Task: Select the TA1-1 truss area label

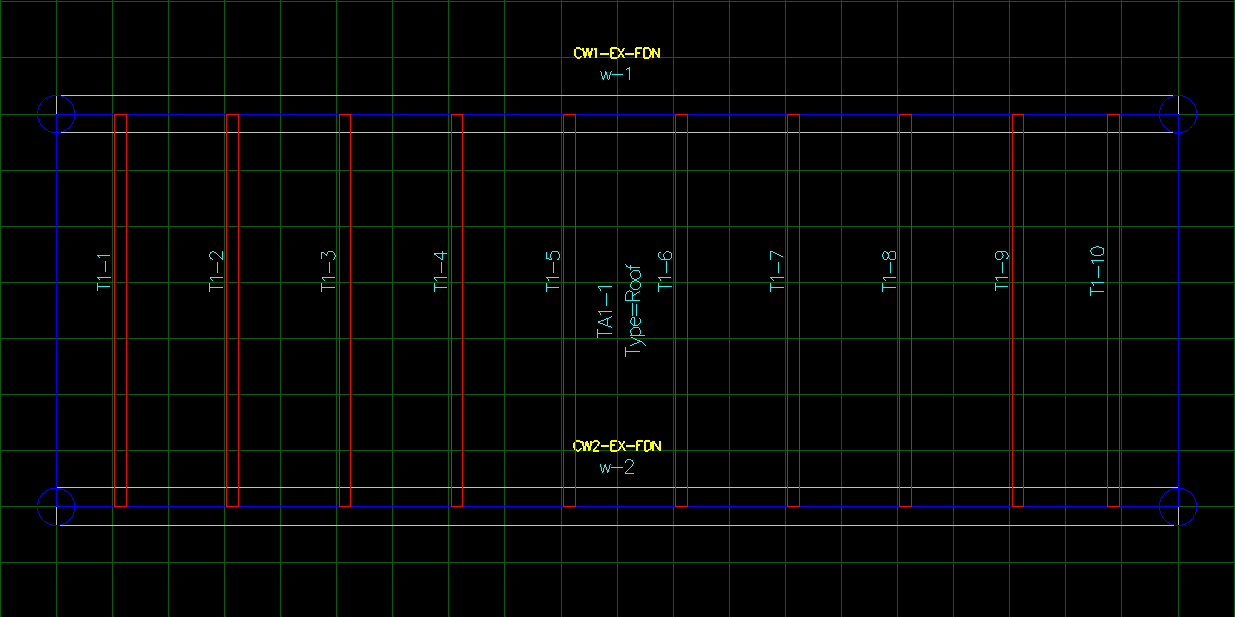Action: pos(605,311)
